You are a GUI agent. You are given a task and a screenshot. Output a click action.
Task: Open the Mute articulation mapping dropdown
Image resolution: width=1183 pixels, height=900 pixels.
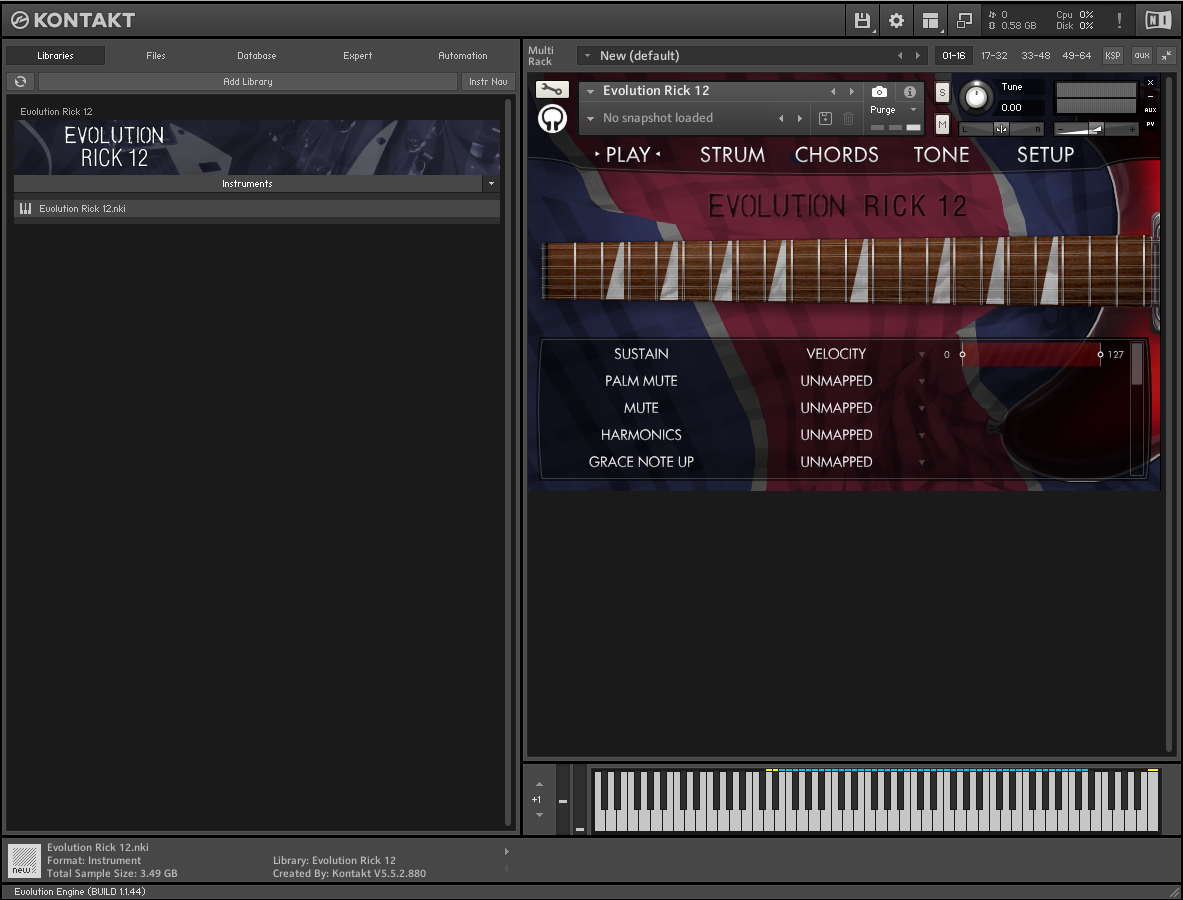click(x=921, y=409)
